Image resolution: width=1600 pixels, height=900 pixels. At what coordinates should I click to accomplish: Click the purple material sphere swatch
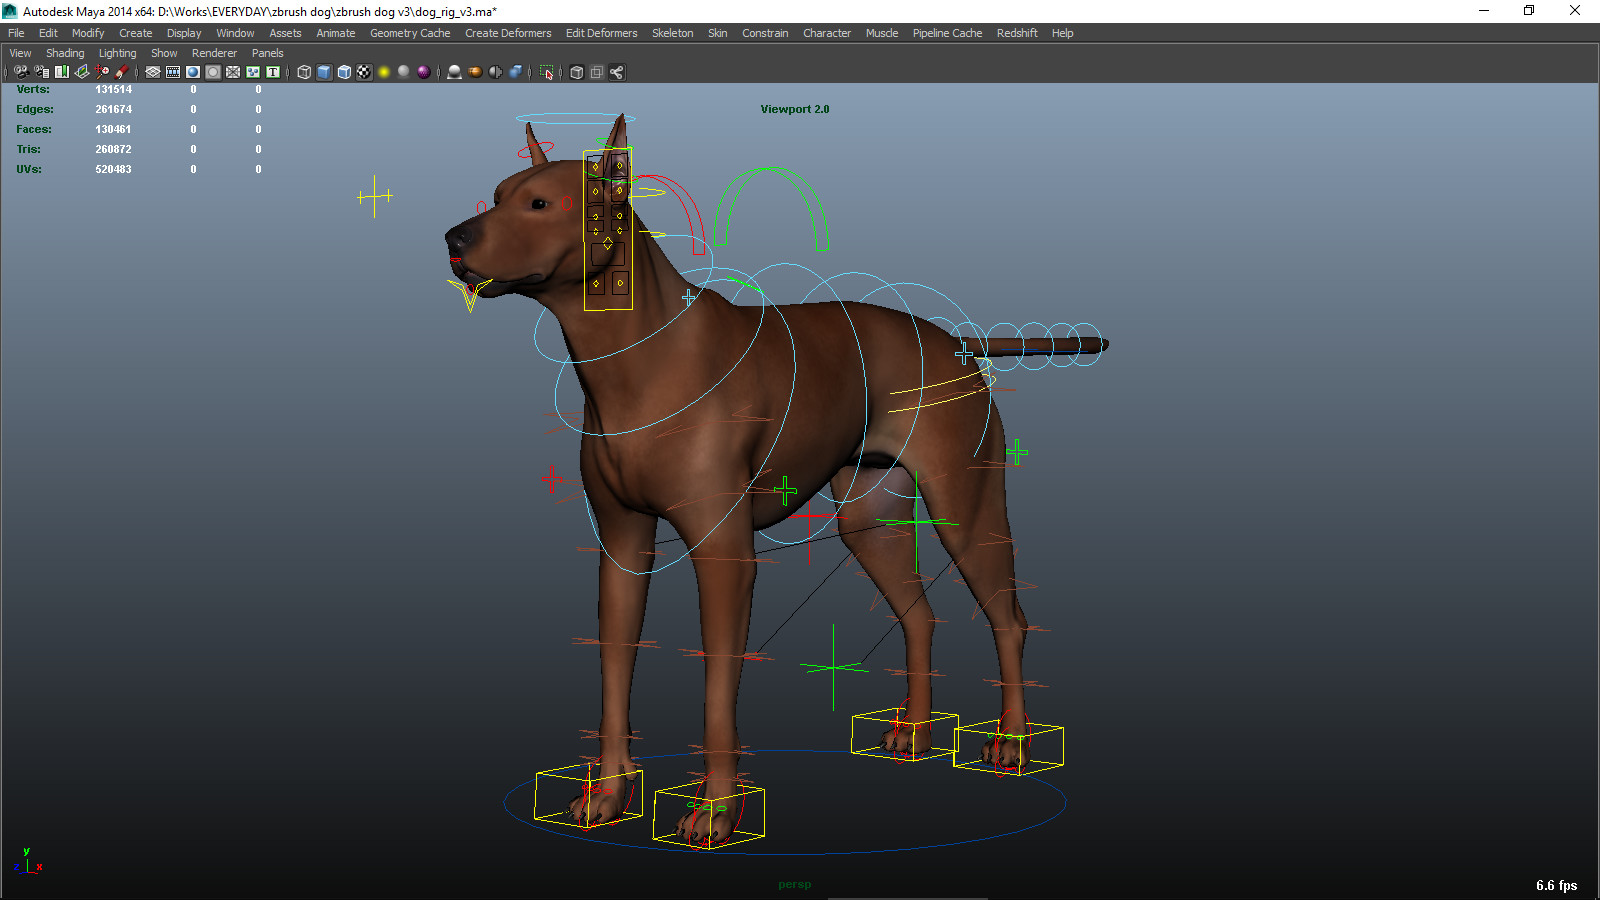pyautogui.click(x=423, y=71)
